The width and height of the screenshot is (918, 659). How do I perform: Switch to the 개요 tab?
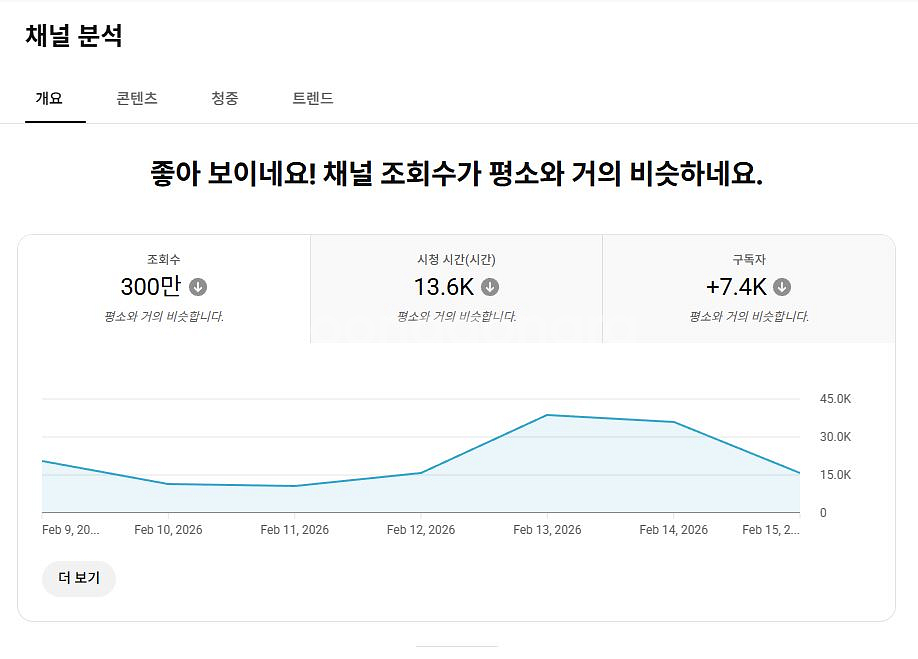pos(49,98)
